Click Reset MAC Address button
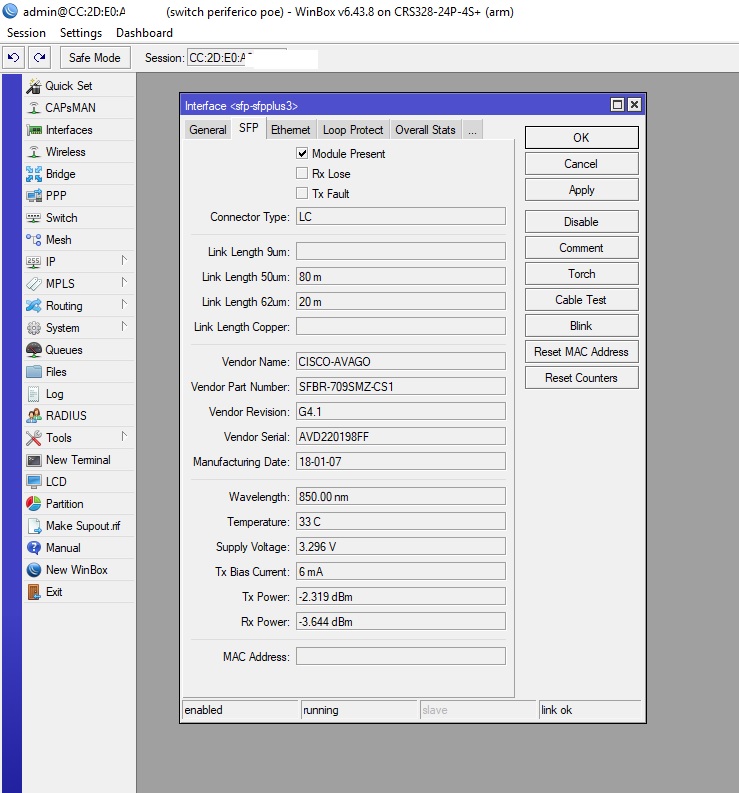The image size is (739, 793). [x=582, y=352]
